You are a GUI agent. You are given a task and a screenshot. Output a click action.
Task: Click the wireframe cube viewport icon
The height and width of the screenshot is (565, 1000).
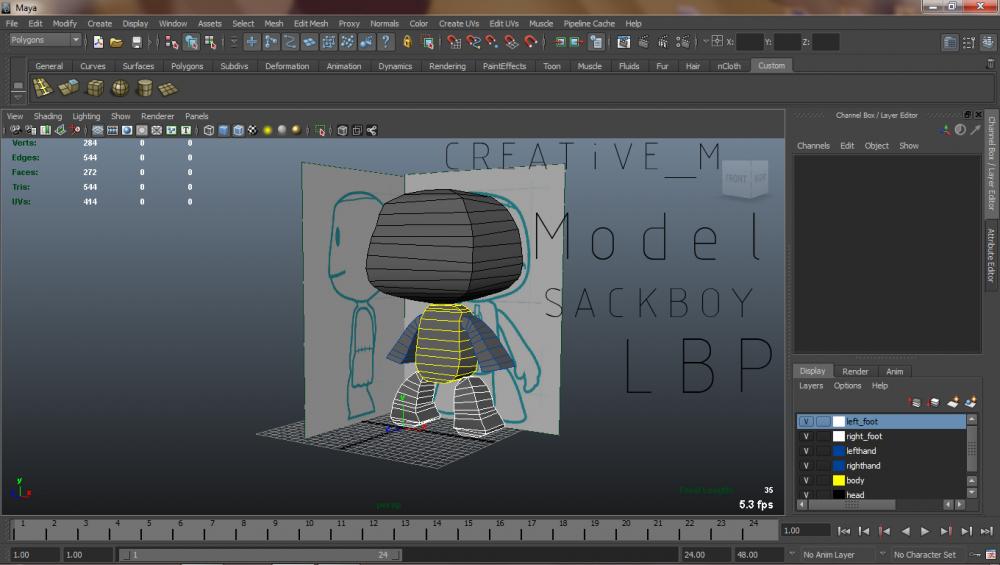point(209,130)
